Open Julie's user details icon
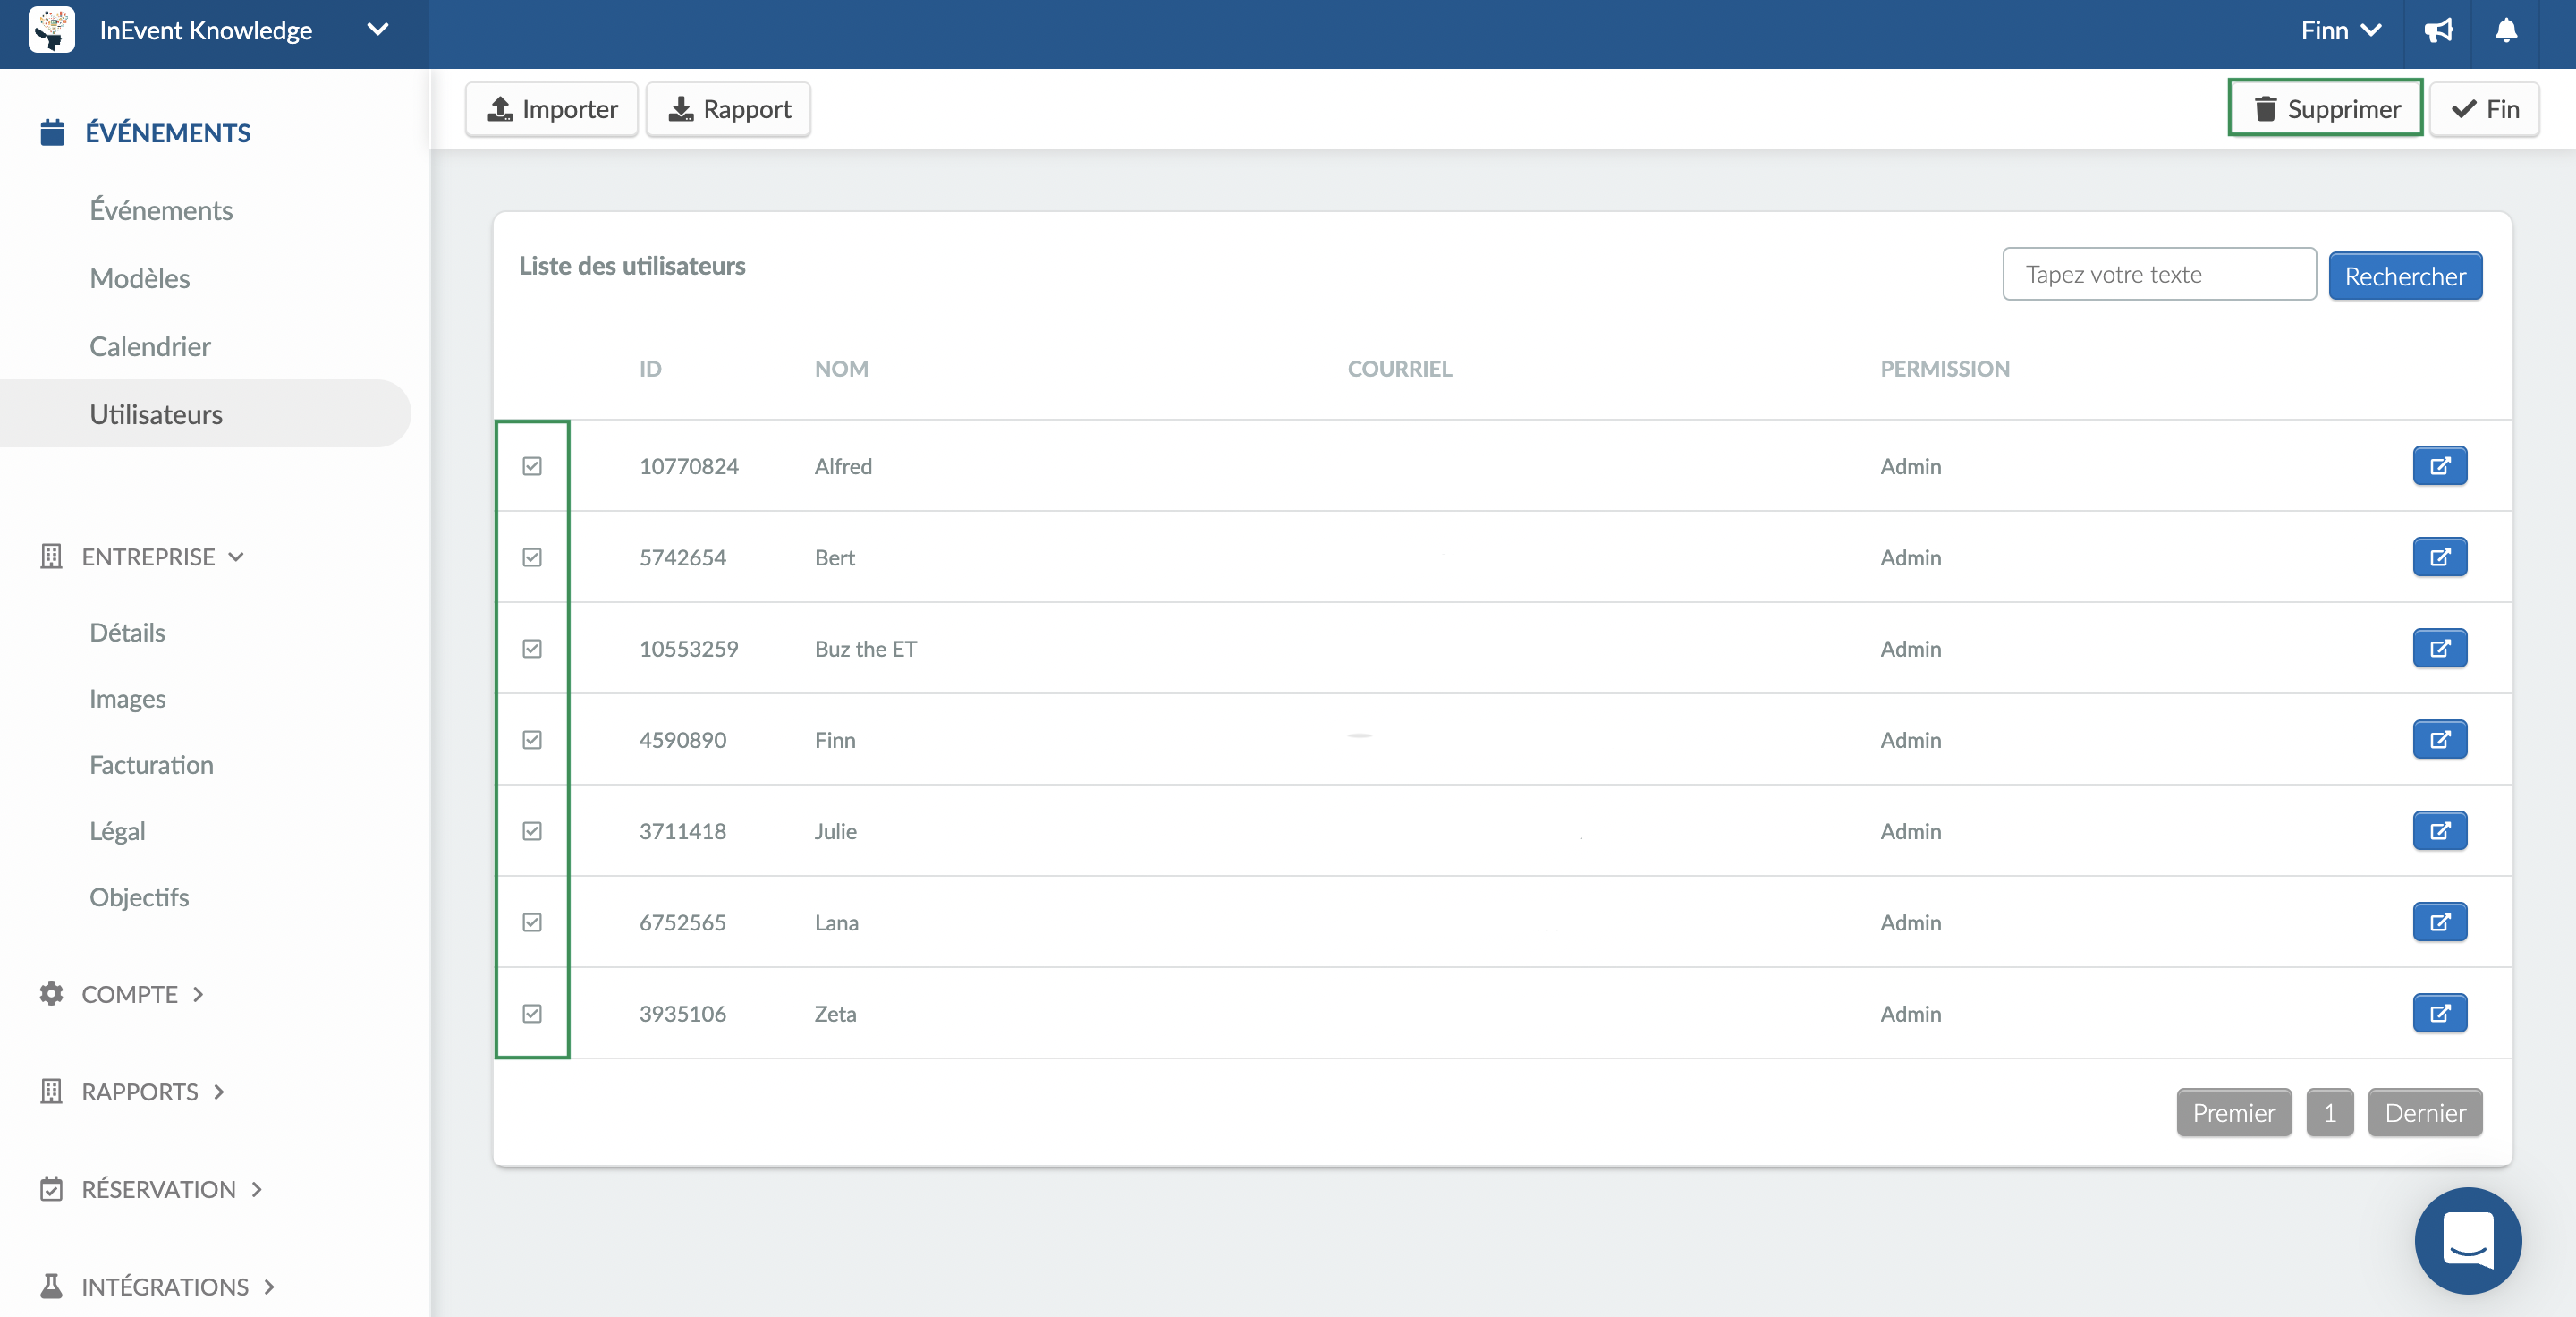The width and height of the screenshot is (2576, 1317). 2440,831
